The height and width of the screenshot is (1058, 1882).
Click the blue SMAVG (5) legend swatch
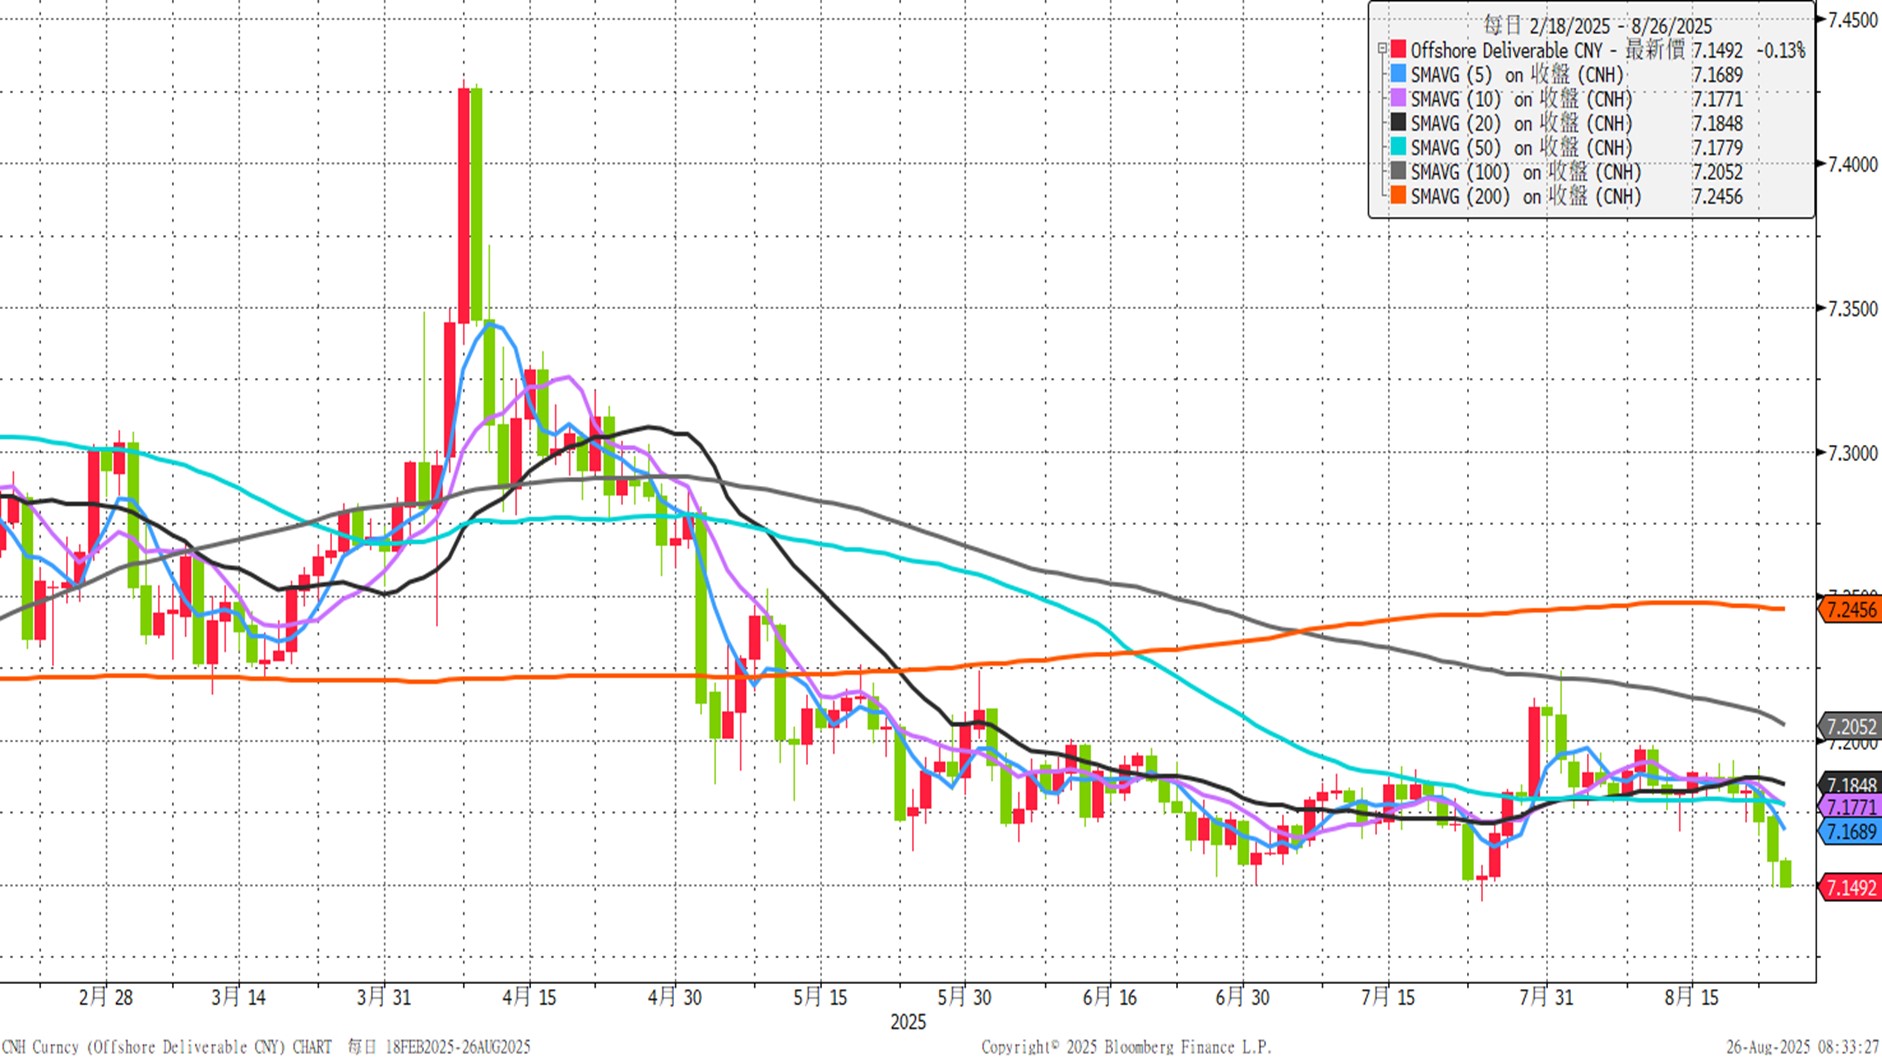(1398, 74)
